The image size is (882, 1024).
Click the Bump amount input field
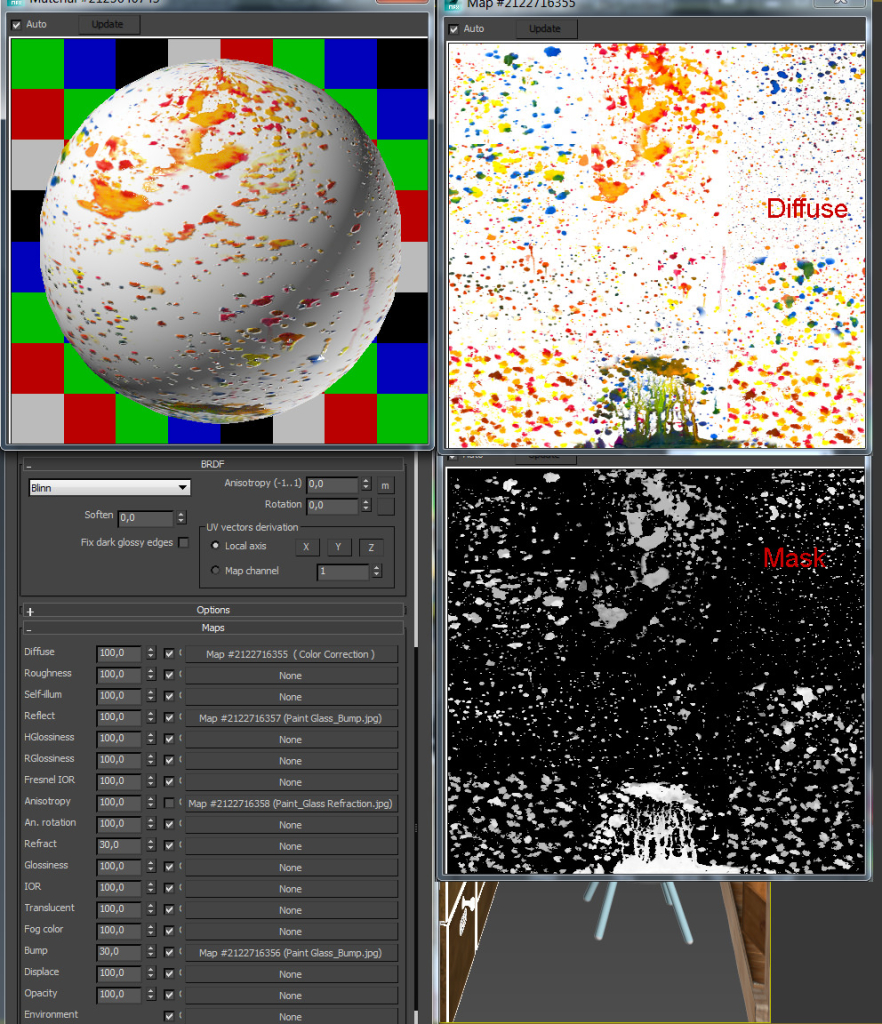pyautogui.click(x=119, y=952)
